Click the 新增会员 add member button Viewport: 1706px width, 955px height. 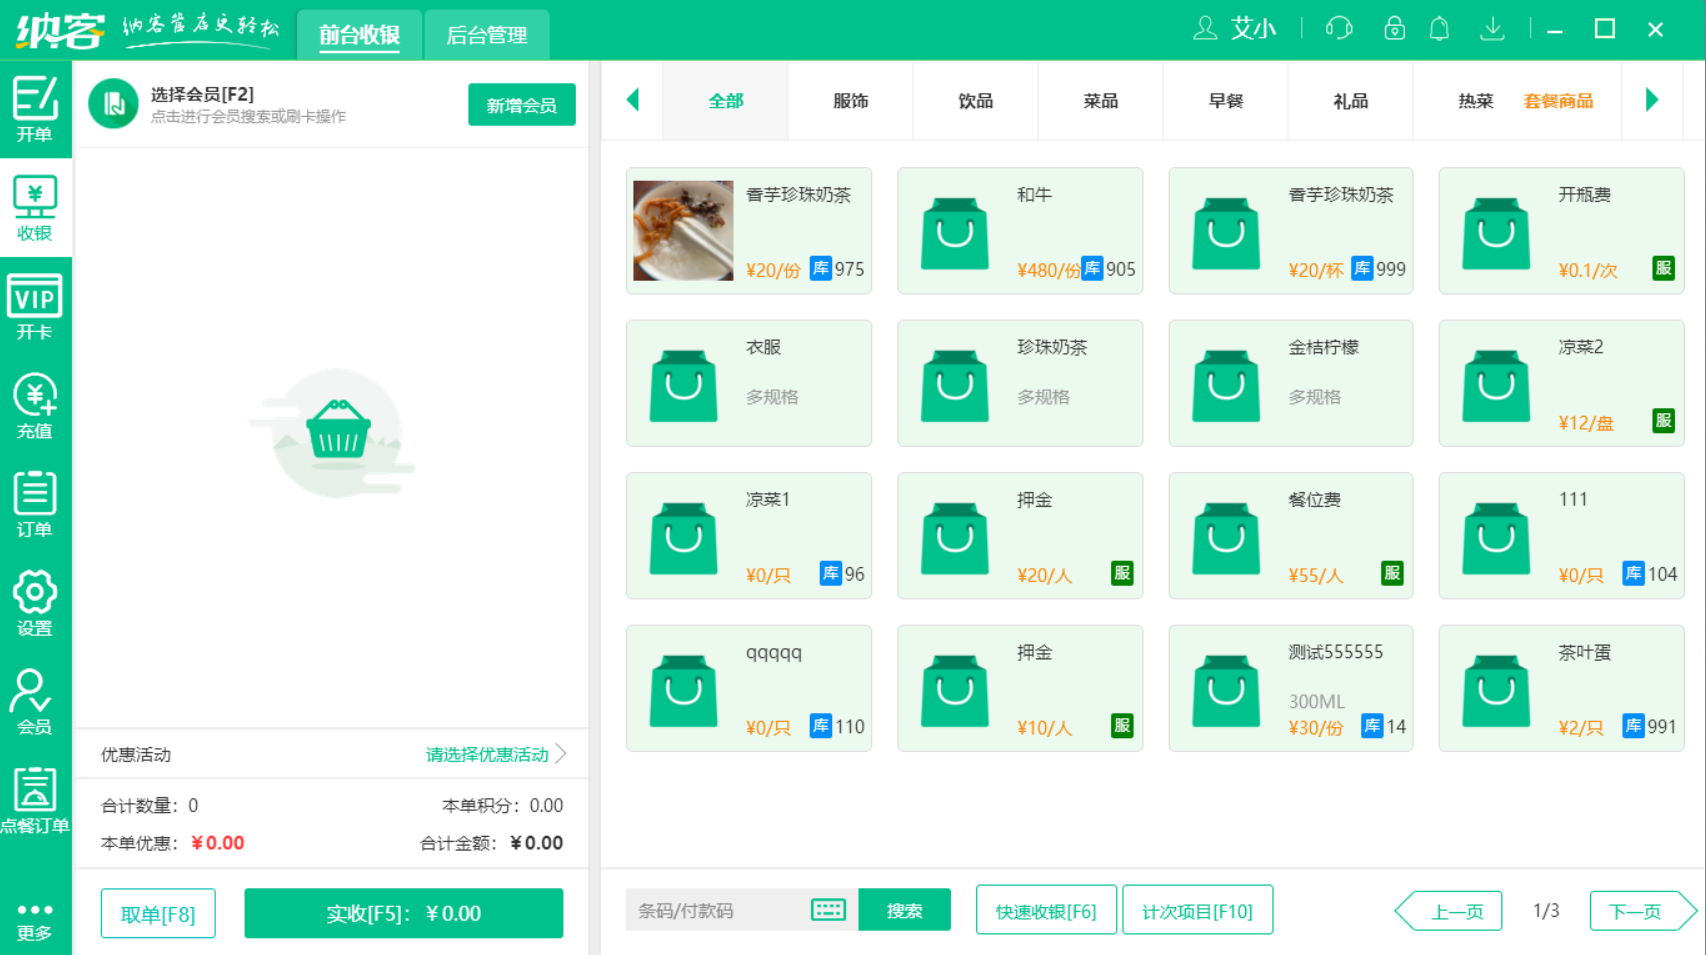521,104
